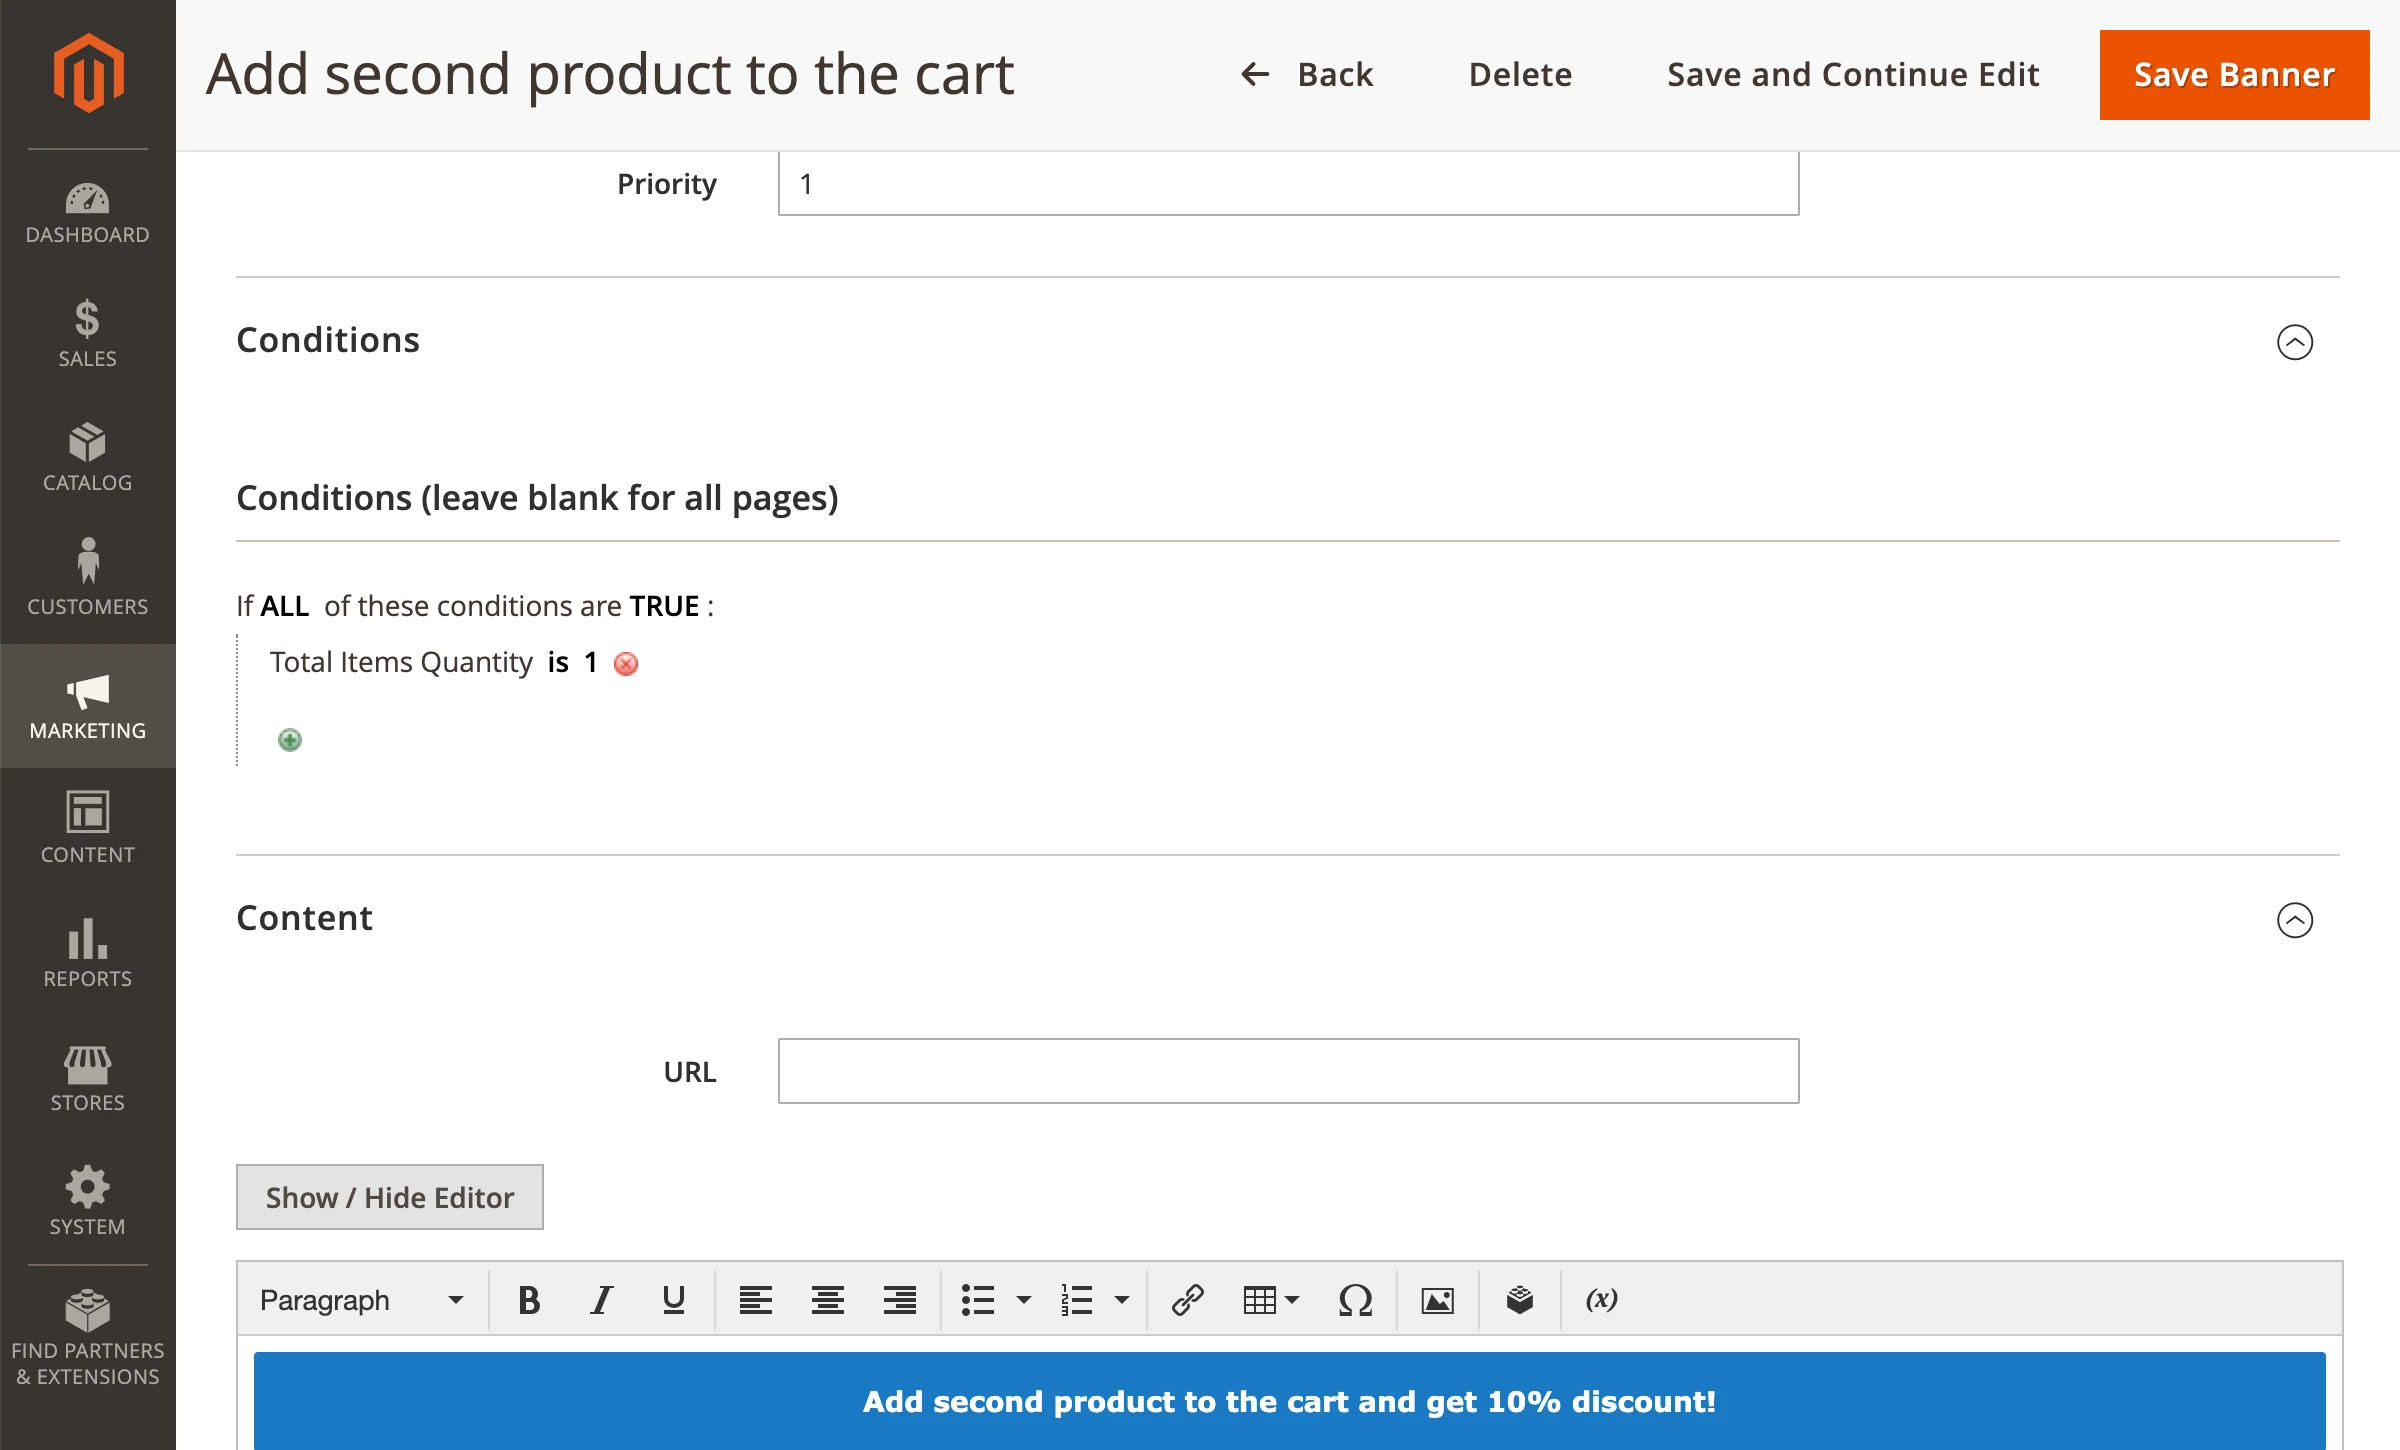Open the Marketing menu in sidebar
The image size is (2400, 1450).
point(88,706)
